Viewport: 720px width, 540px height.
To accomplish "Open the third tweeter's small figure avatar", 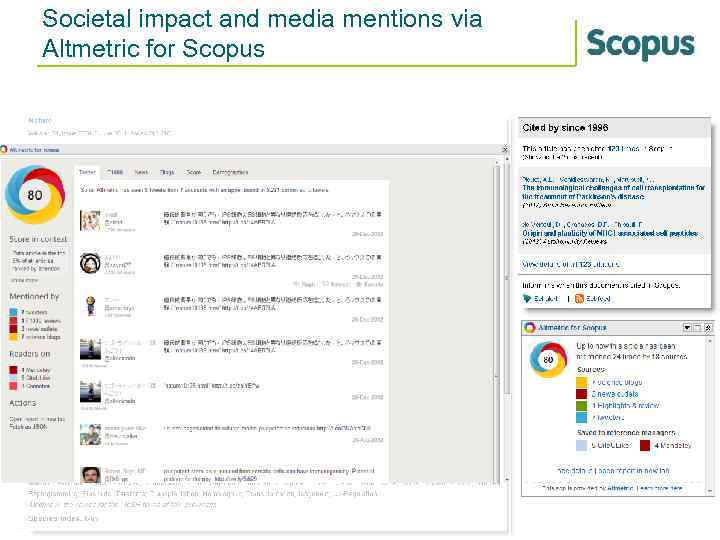I will click(90, 306).
